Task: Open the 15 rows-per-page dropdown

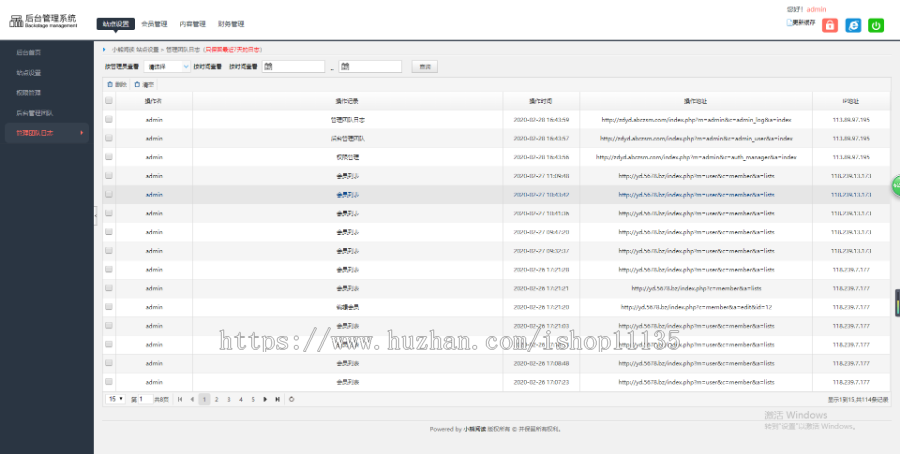Action: point(115,399)
